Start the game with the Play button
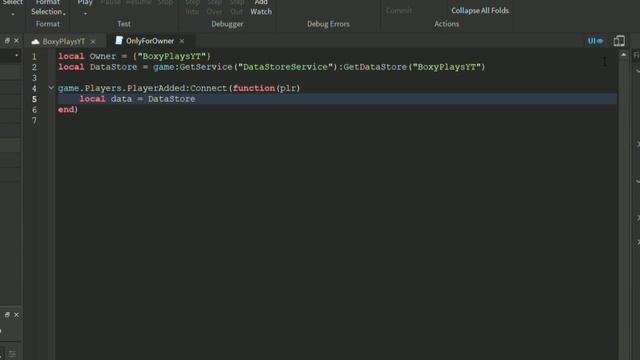The width and height of the screenshot is (640, 360). (x=85, y=2)
